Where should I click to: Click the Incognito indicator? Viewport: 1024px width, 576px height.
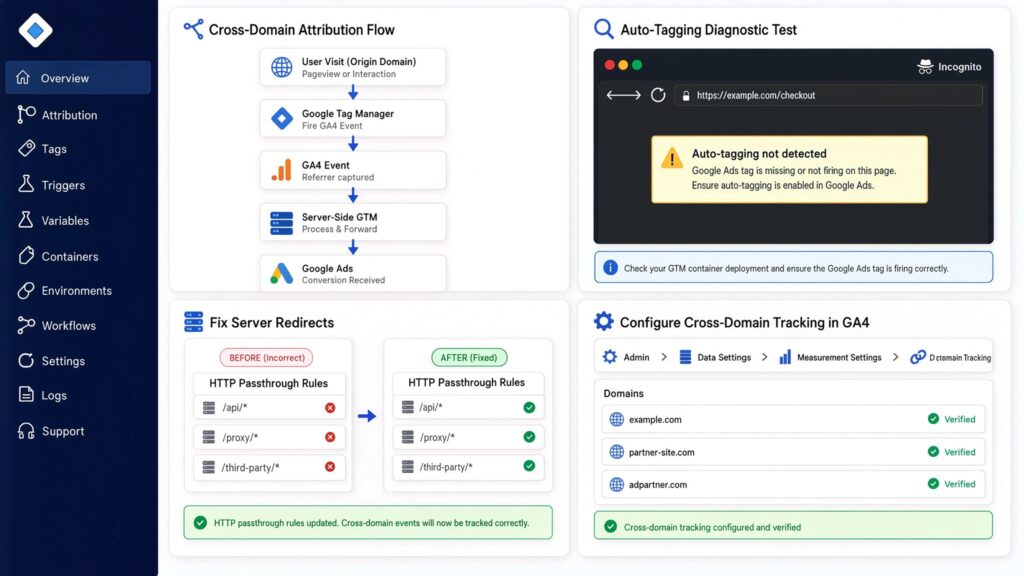pyautogui.click(x=949, y=66)
